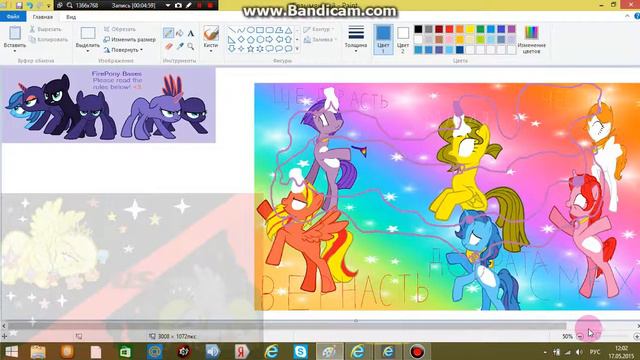Open the Windows Start button
The height and width of the screenshot is (360, 640).
(11, 351)
